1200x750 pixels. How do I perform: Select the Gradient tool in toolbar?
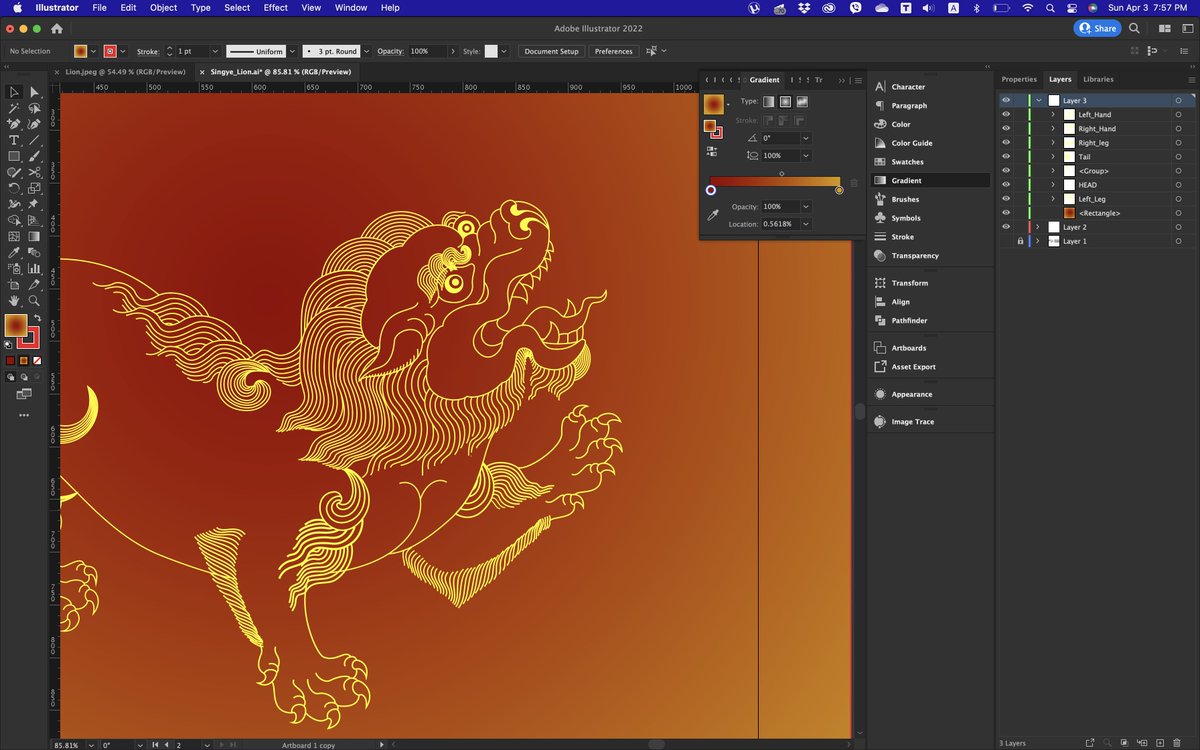(34, 236)
